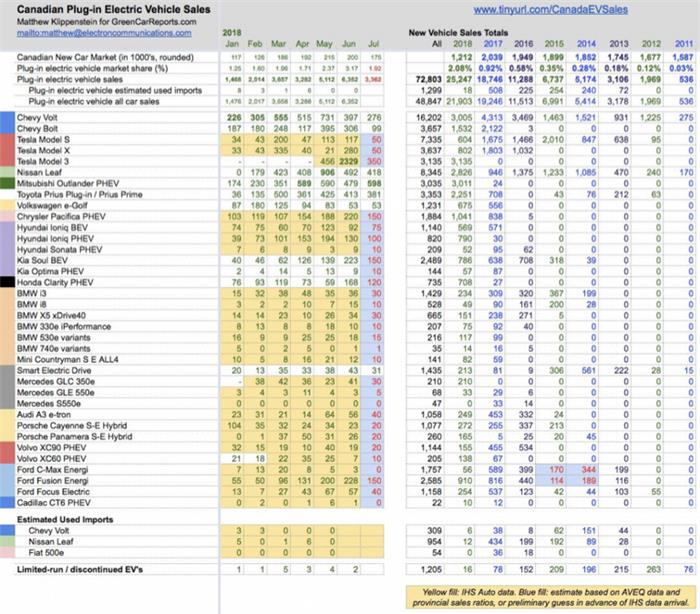Select the 'Tesla Model 3' row label

tap(43, 161)
